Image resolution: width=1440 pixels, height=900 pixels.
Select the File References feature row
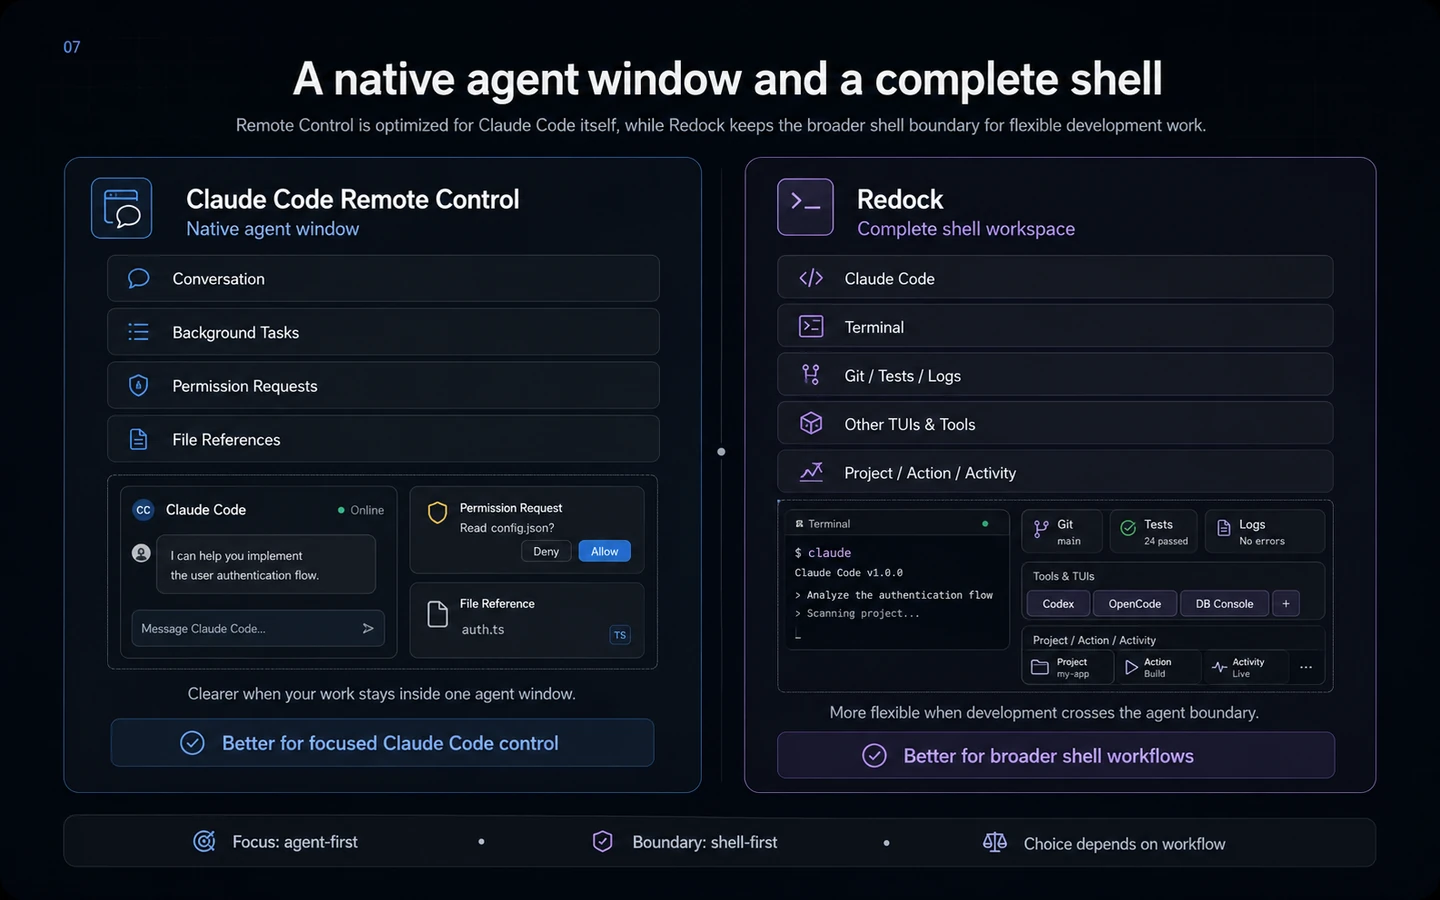(383, 439)
